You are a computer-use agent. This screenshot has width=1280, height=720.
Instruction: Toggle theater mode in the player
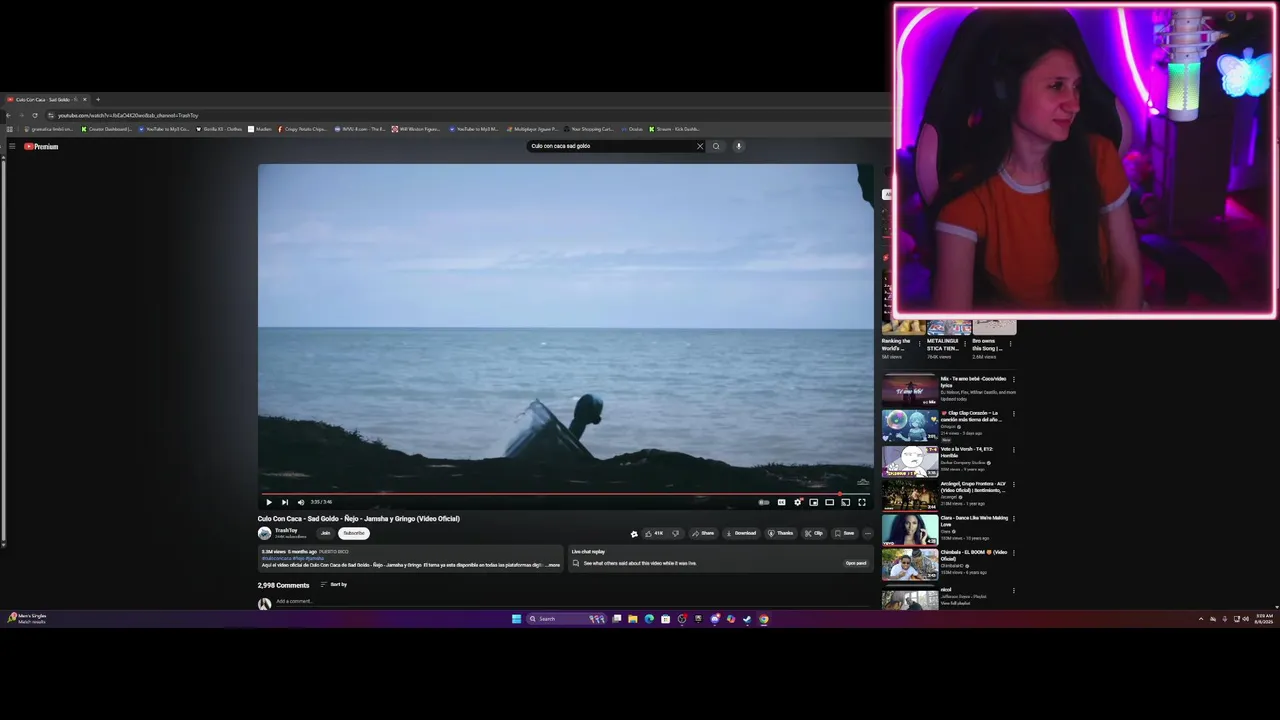[829, 502]
